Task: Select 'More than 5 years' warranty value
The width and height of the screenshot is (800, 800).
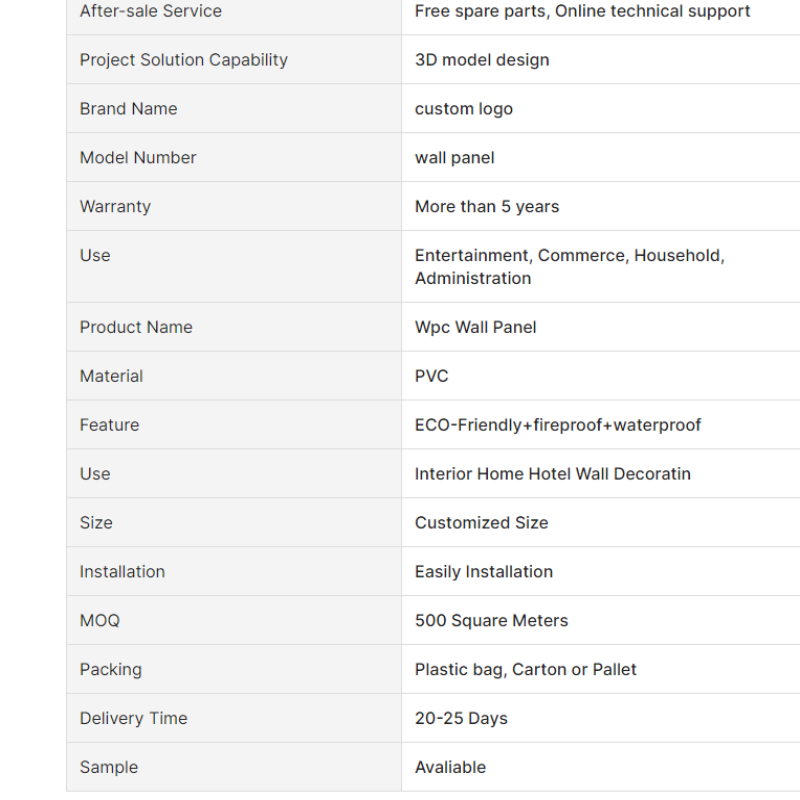Action: coord(487,207)
